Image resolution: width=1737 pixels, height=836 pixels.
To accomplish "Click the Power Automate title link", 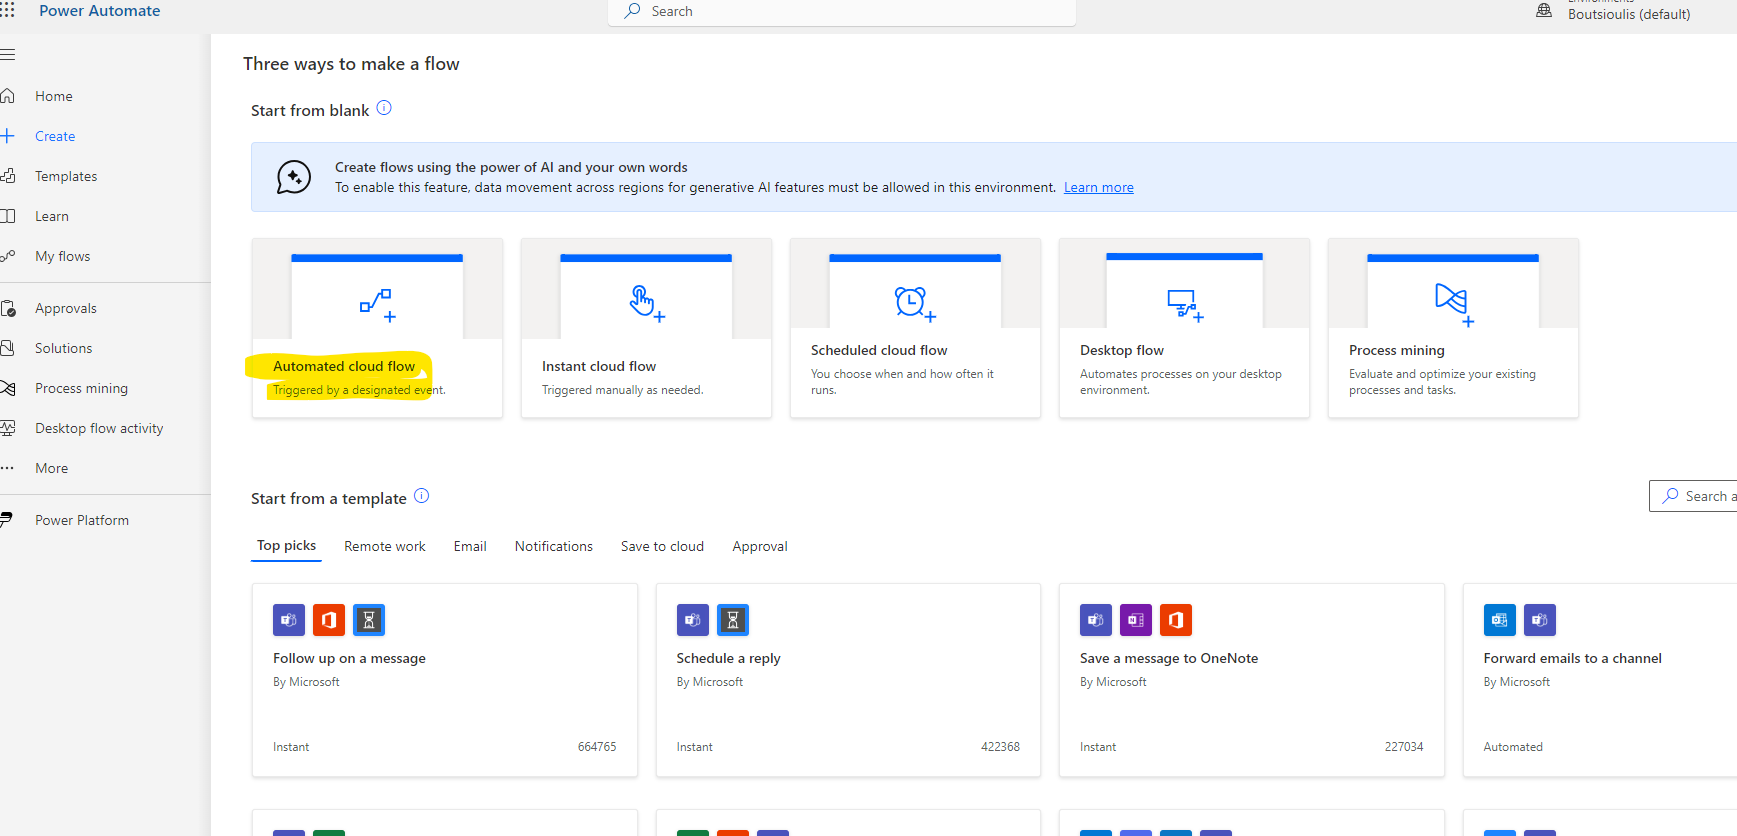I will tap(100, 11).
